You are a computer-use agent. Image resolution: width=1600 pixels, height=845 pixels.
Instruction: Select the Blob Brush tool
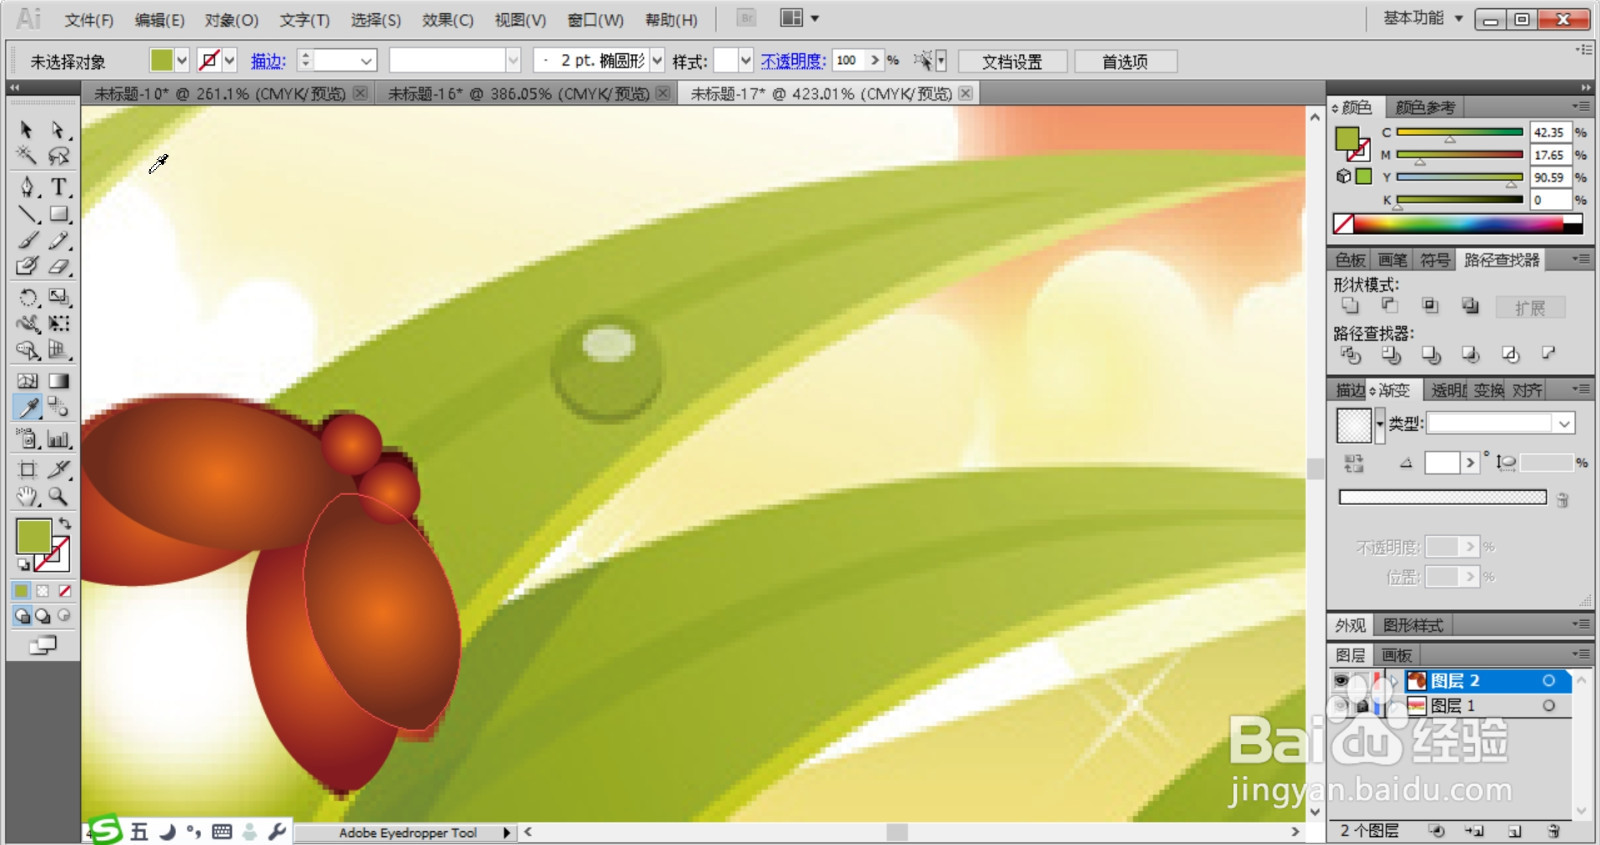[x=27, y=266]
